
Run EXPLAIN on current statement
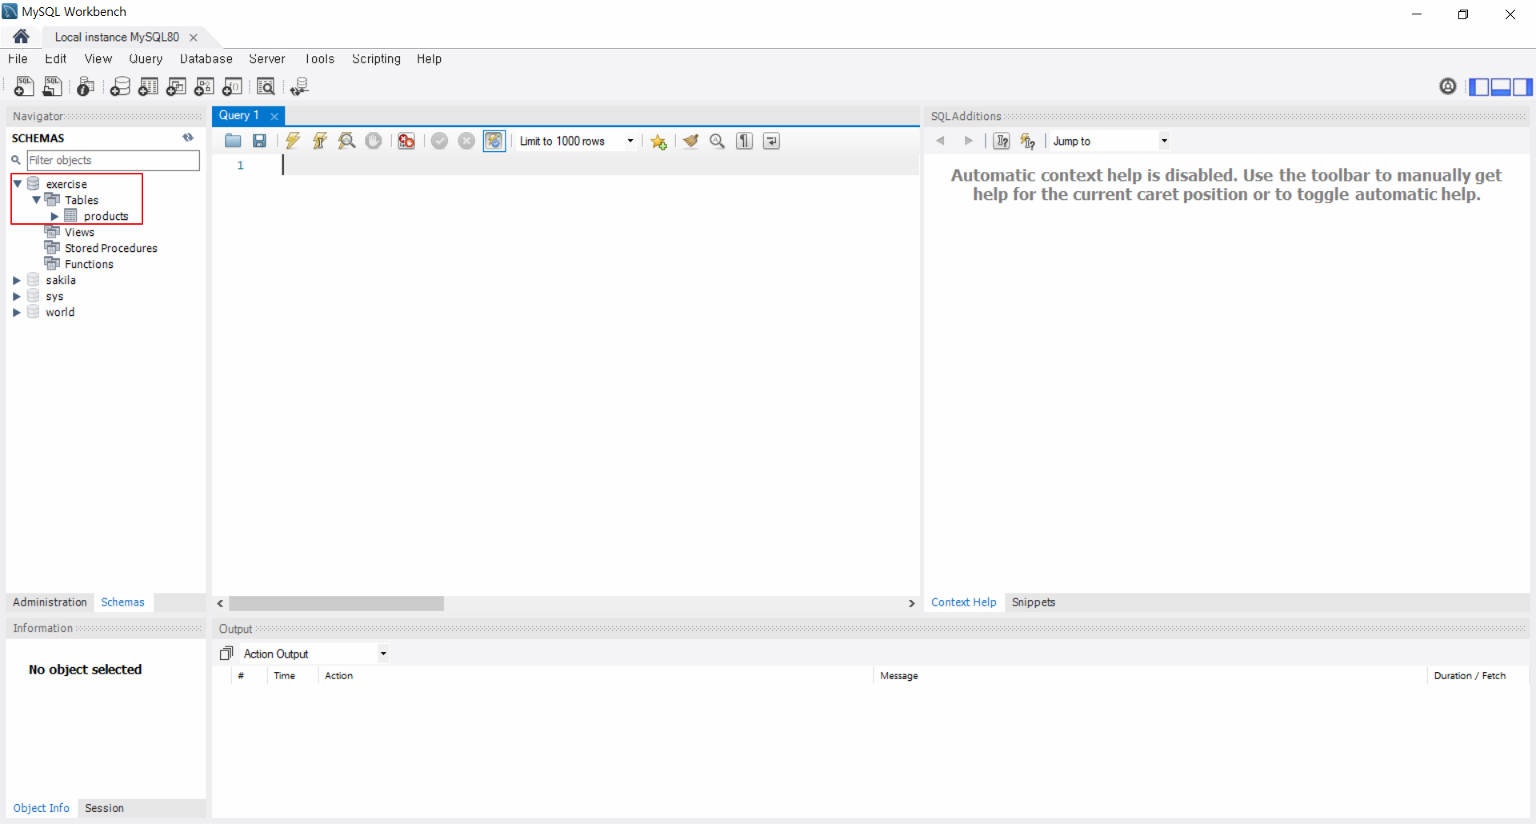pos(347,141)
